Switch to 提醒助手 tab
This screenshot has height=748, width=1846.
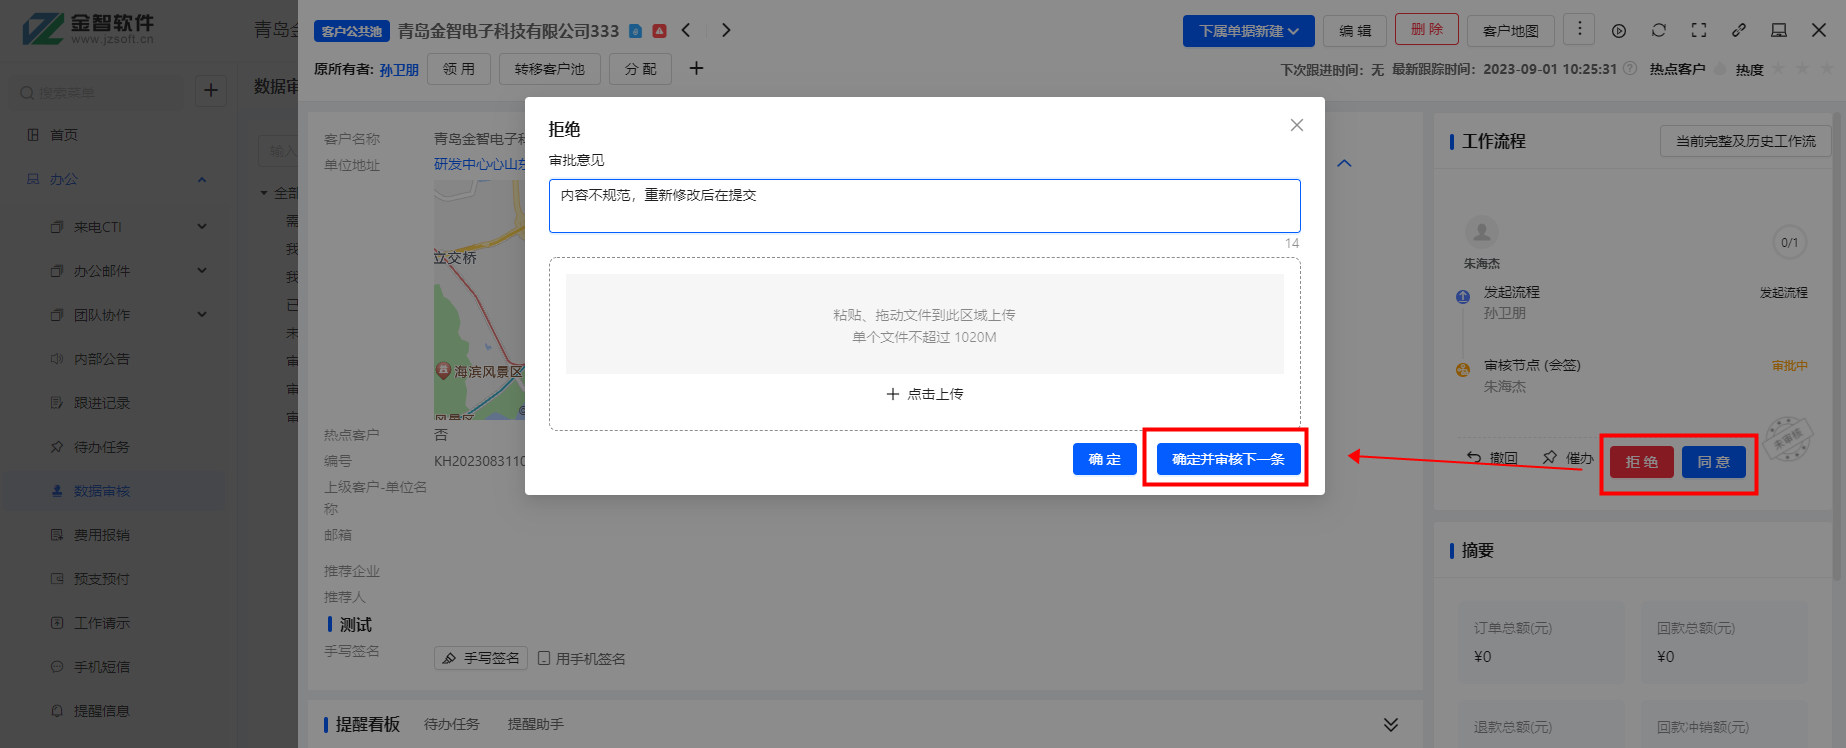click(x=536, y=724)
